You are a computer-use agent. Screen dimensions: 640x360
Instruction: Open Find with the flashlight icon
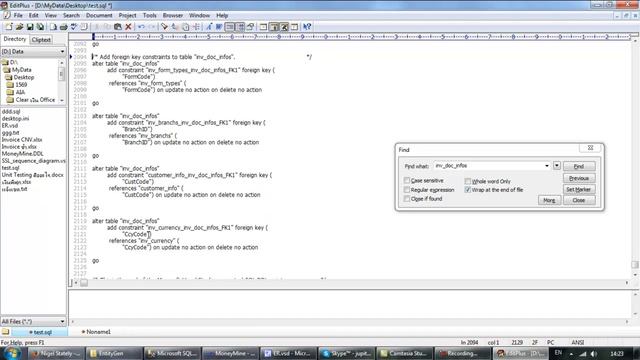pyautogui.click(x=164, y=27)
